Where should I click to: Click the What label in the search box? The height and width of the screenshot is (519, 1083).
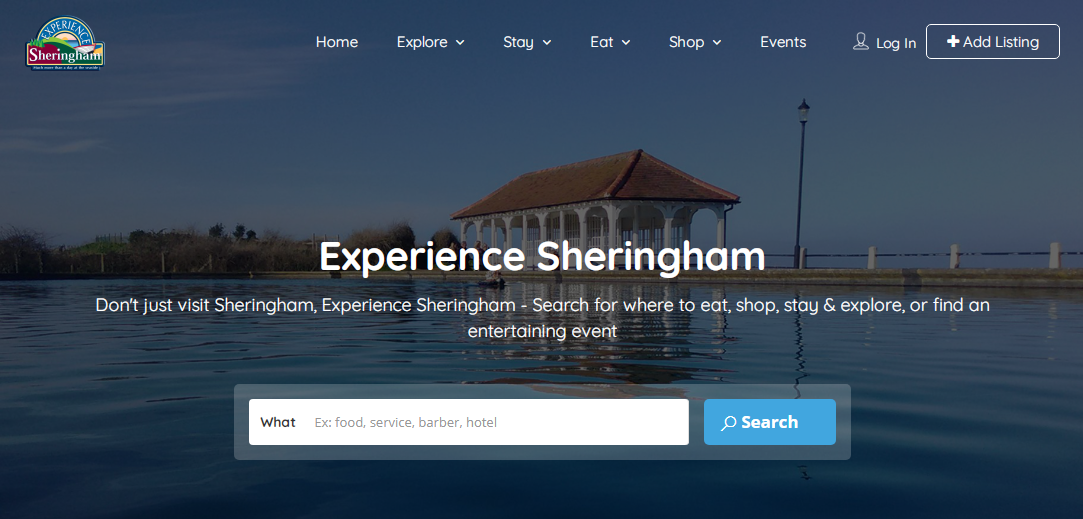coord(278,422)
